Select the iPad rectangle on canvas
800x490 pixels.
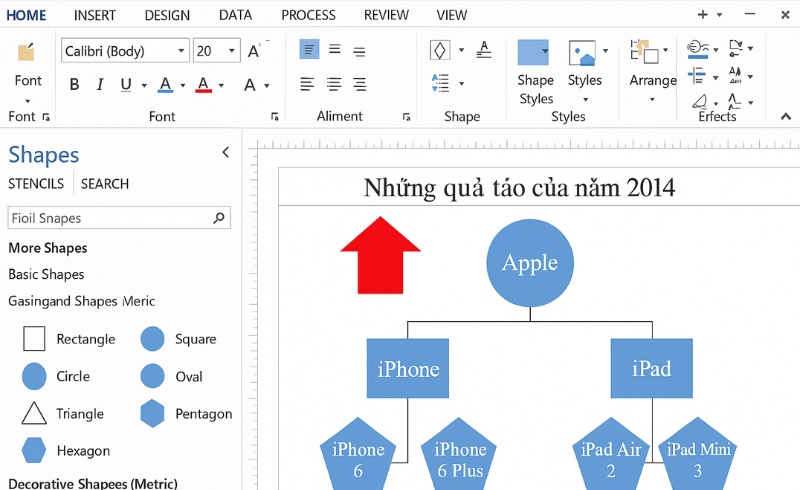(x=652, y=368)
